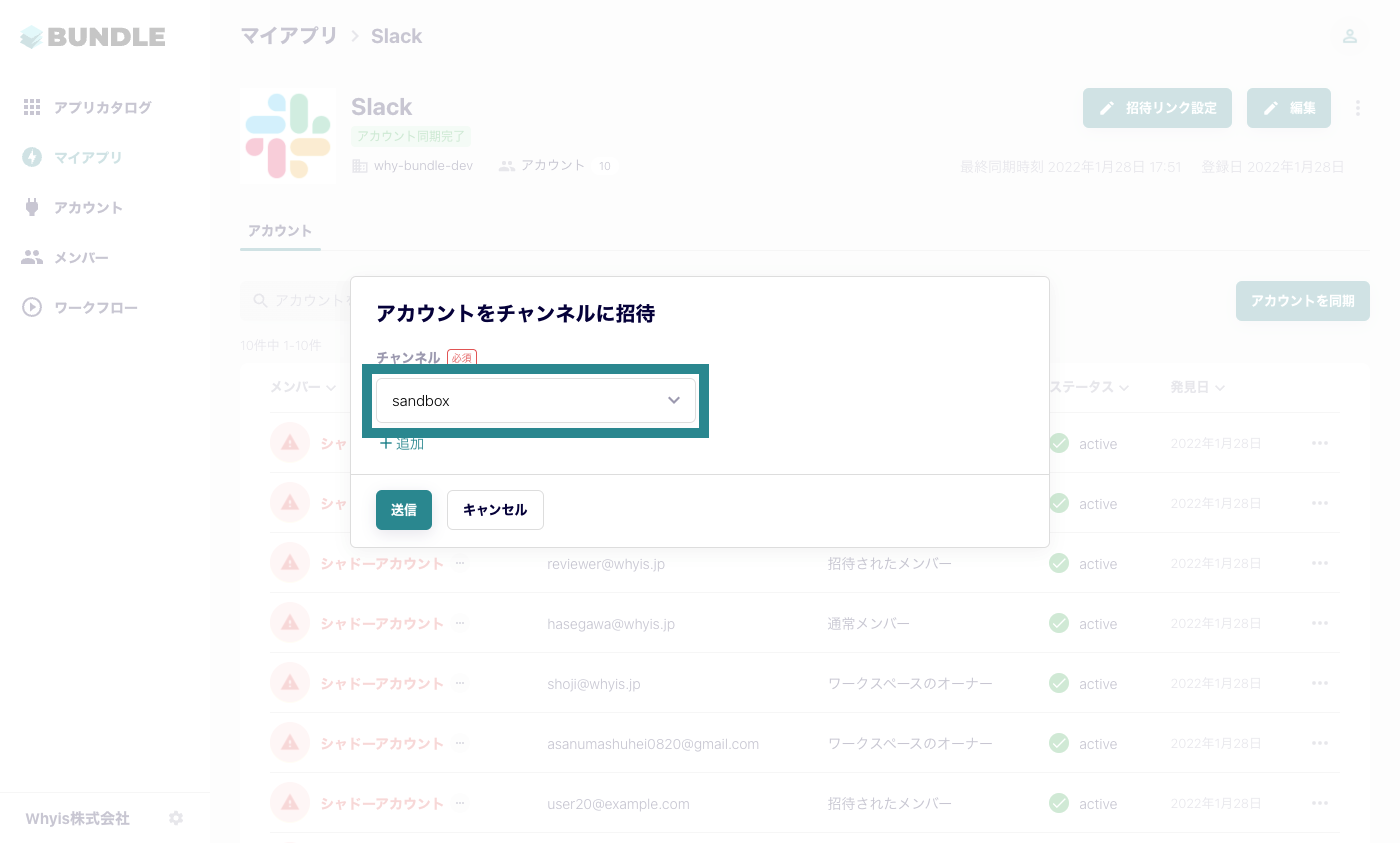Click the ＋追加 link to add a channel
The height and width of the screenshot is (843, 1400).
(x=401, y=443)
